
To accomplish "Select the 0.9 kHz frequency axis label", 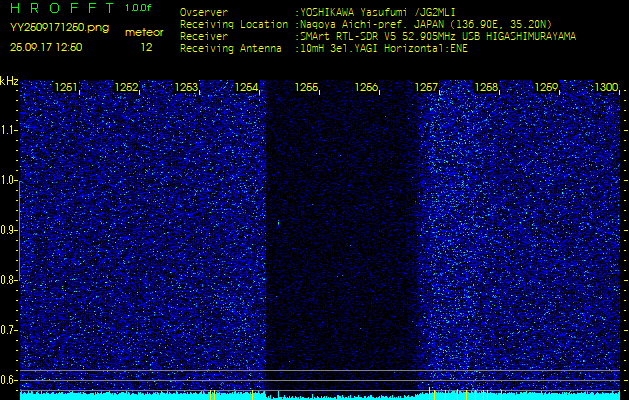I will click(x=9, y=230).
